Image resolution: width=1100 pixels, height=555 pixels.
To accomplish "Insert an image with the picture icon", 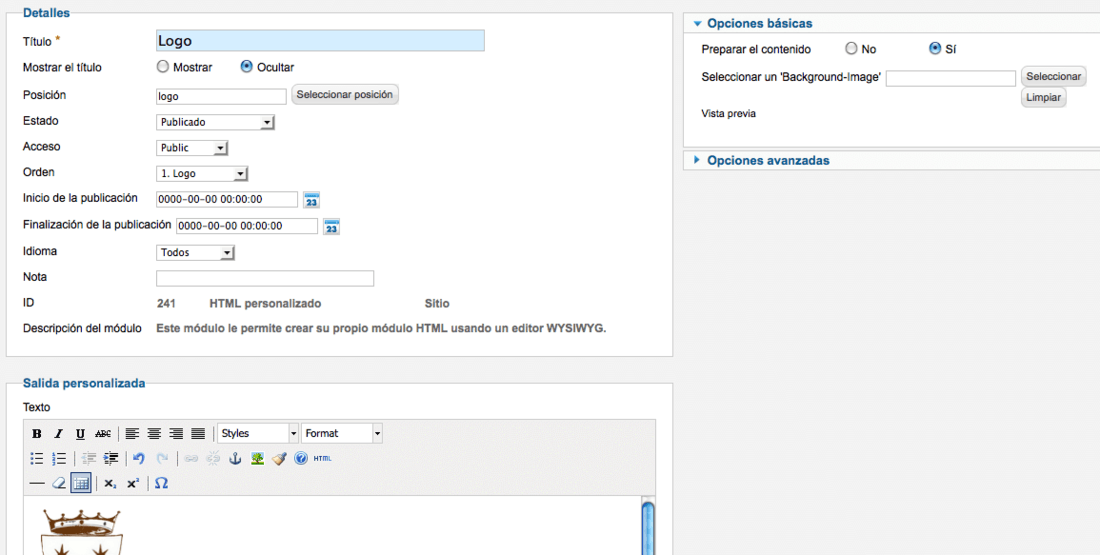I will (x=257, y=459).
